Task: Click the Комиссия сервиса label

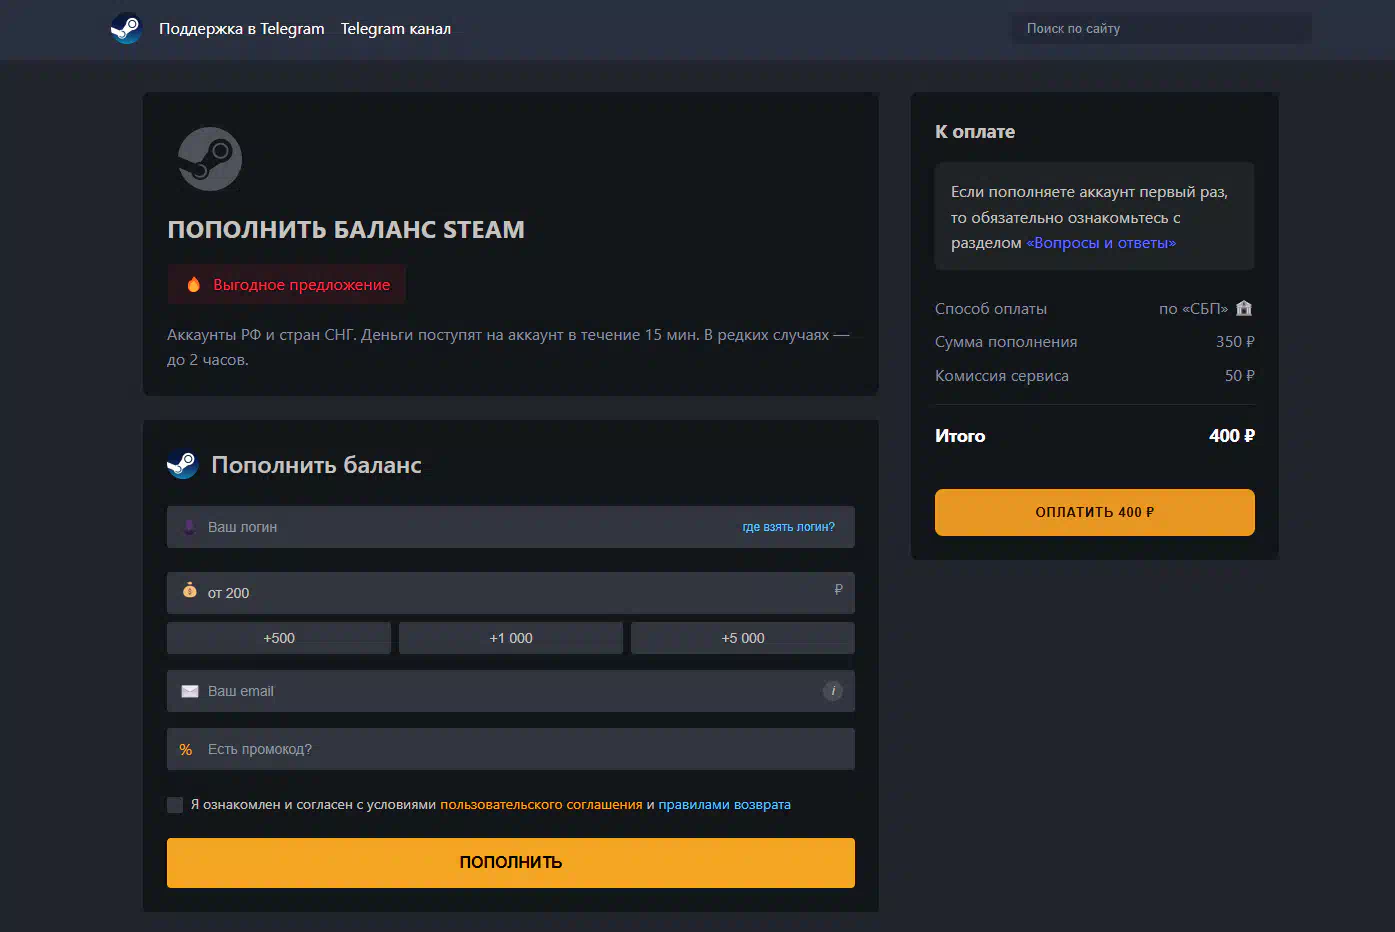Action: coord(1002,376)
